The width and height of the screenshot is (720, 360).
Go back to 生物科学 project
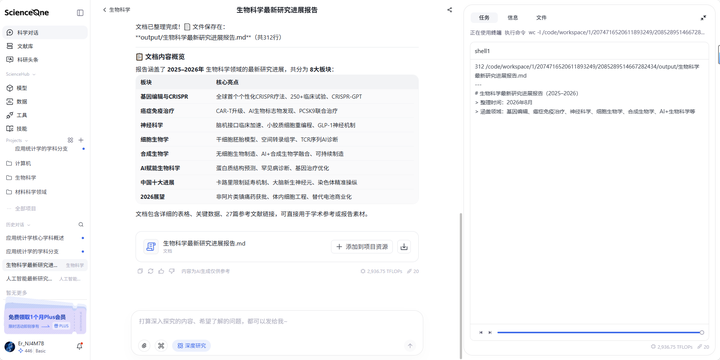coord(117,10)
